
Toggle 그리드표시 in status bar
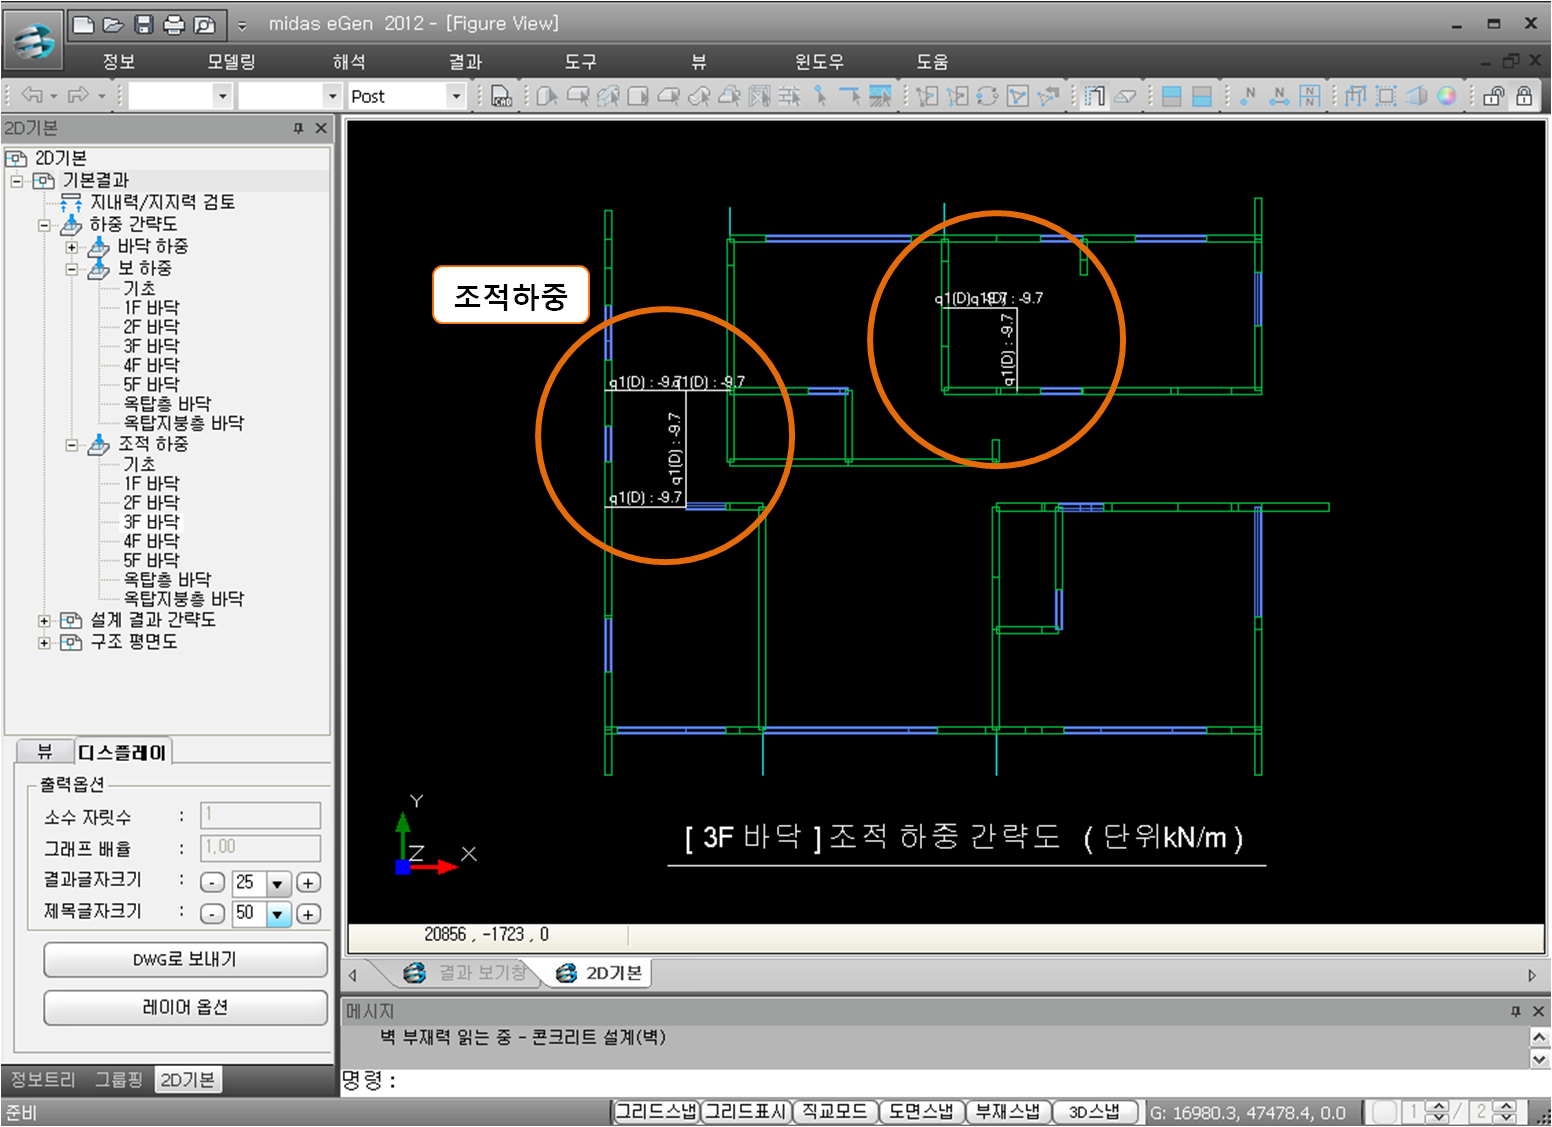(746, 1112)
